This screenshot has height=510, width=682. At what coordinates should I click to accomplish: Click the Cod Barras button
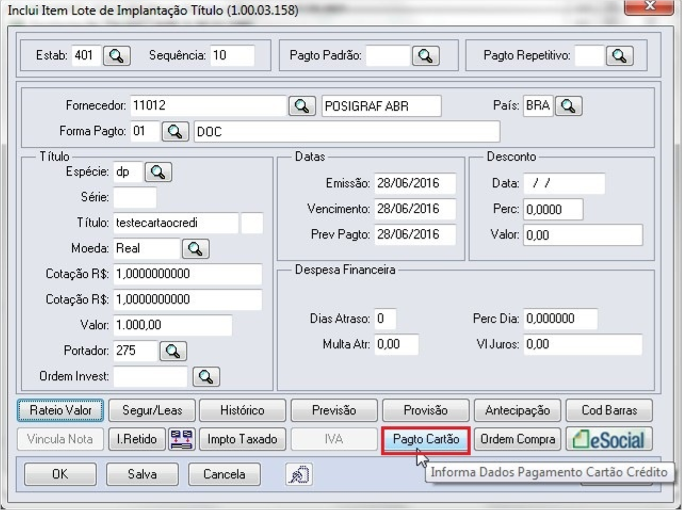coord(609,410)
